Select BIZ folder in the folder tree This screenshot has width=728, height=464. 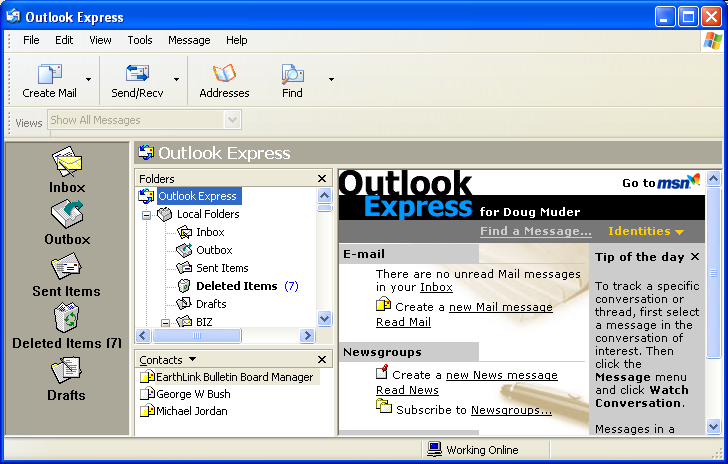pyautogui.click(x=204, y=322)
